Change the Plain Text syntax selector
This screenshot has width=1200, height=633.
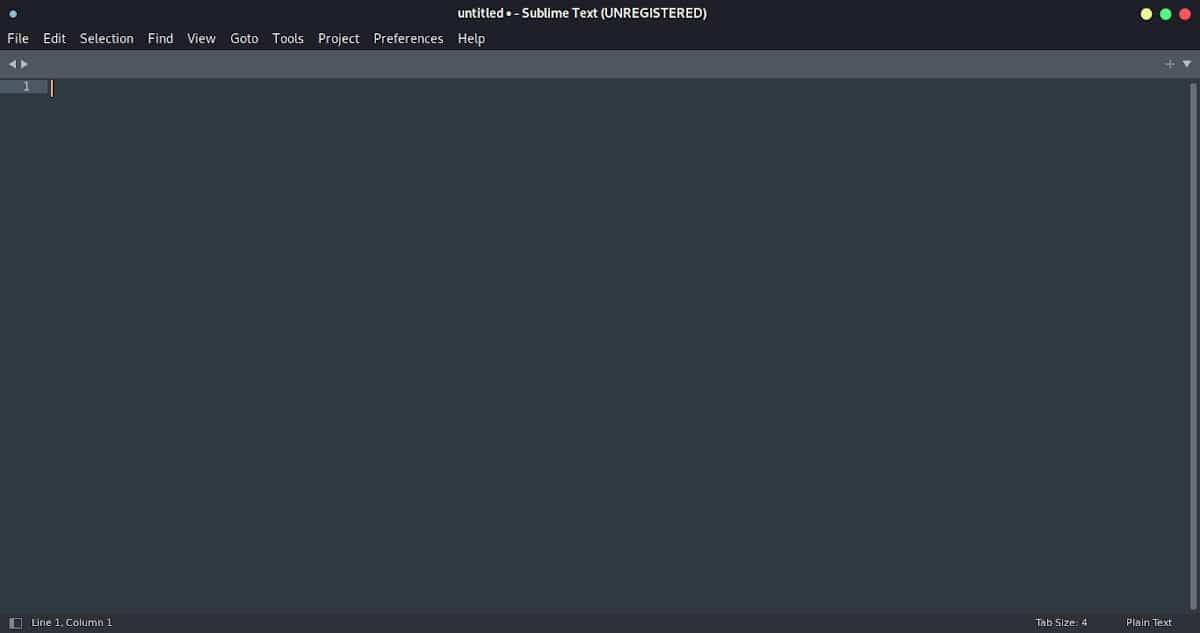tap(1149, 623)
